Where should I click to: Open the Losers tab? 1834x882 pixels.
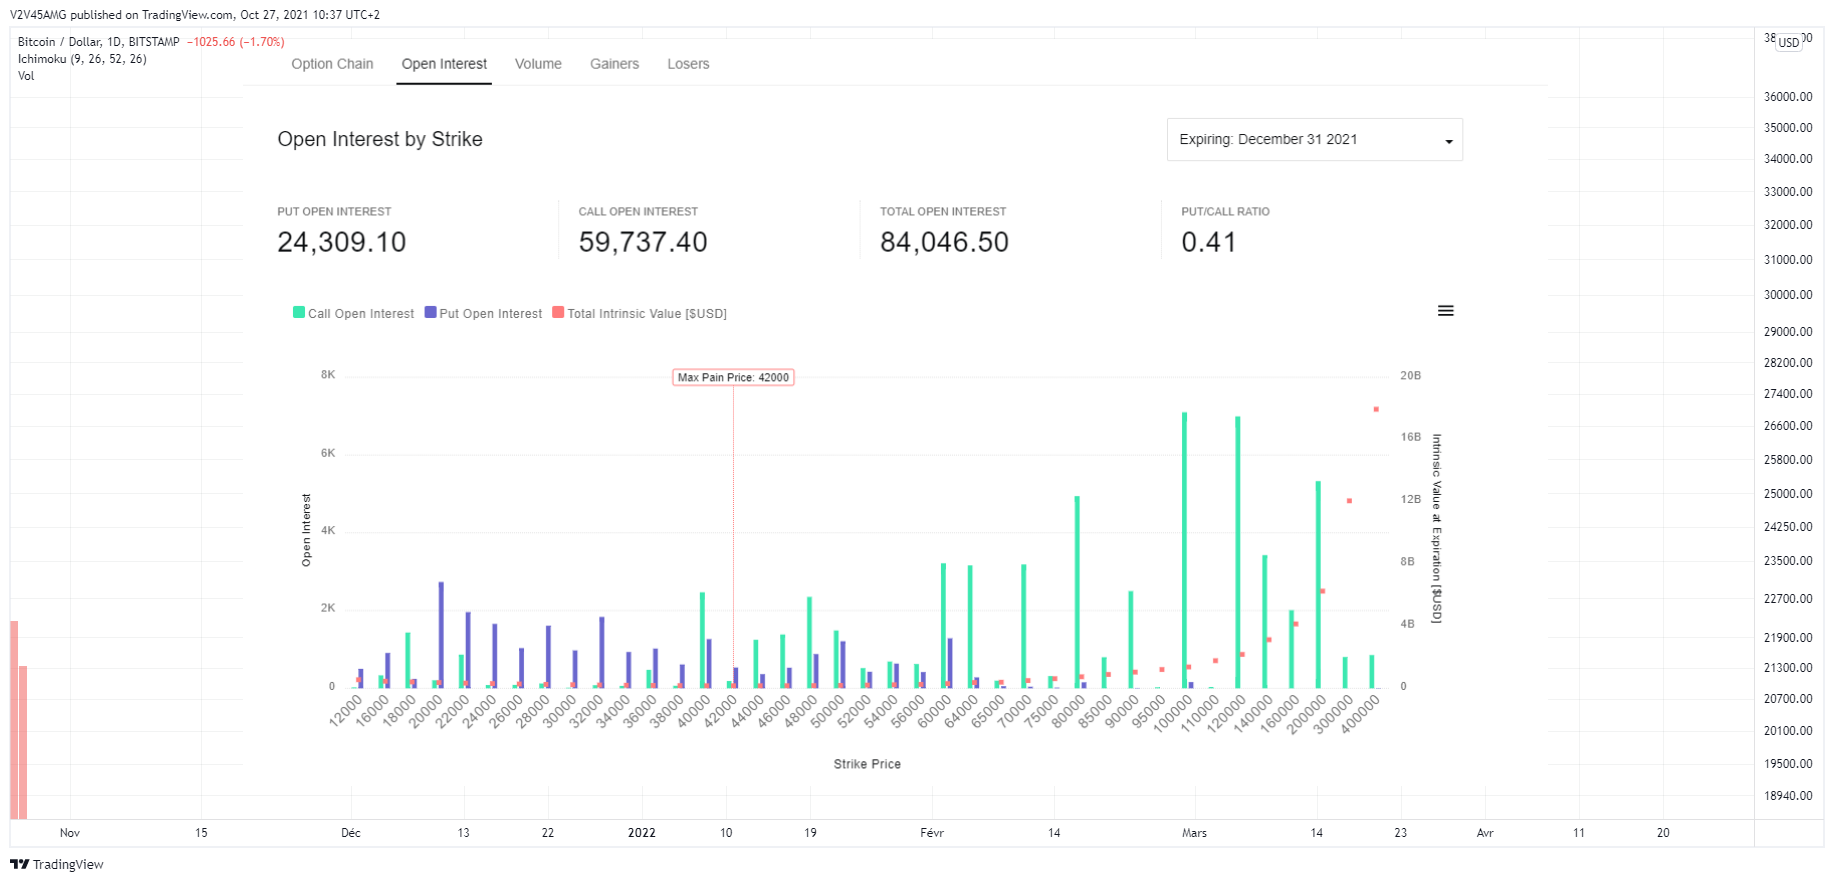click(688, 64)
